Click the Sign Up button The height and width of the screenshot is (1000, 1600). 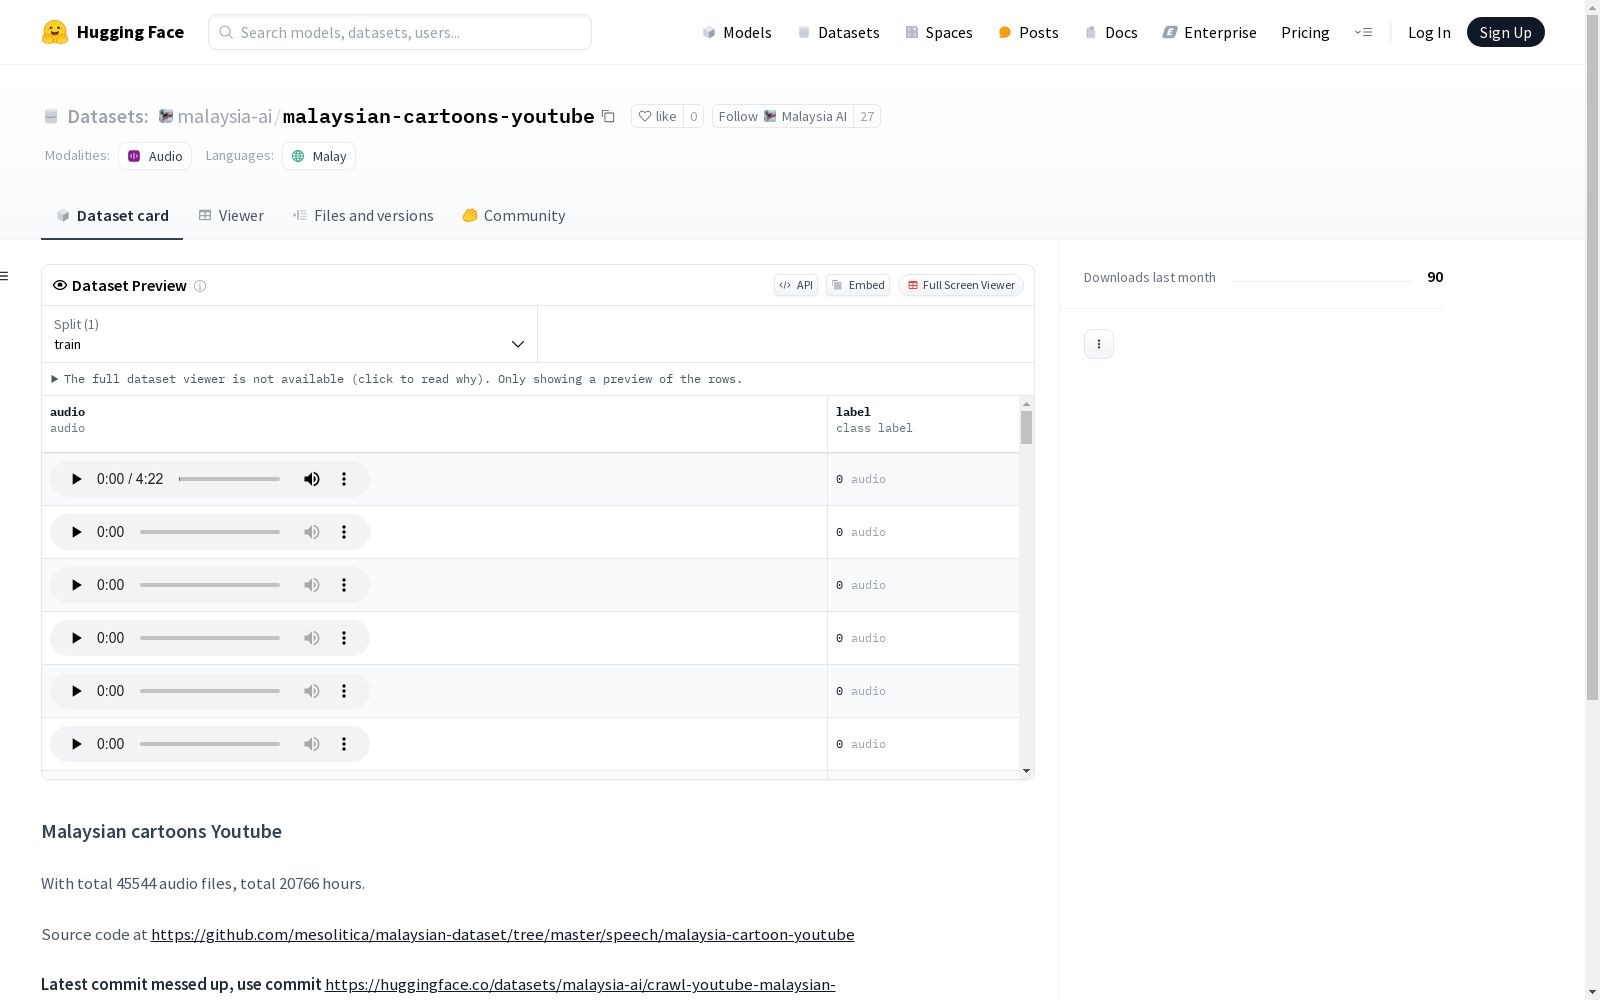(x=1505, y=32)
